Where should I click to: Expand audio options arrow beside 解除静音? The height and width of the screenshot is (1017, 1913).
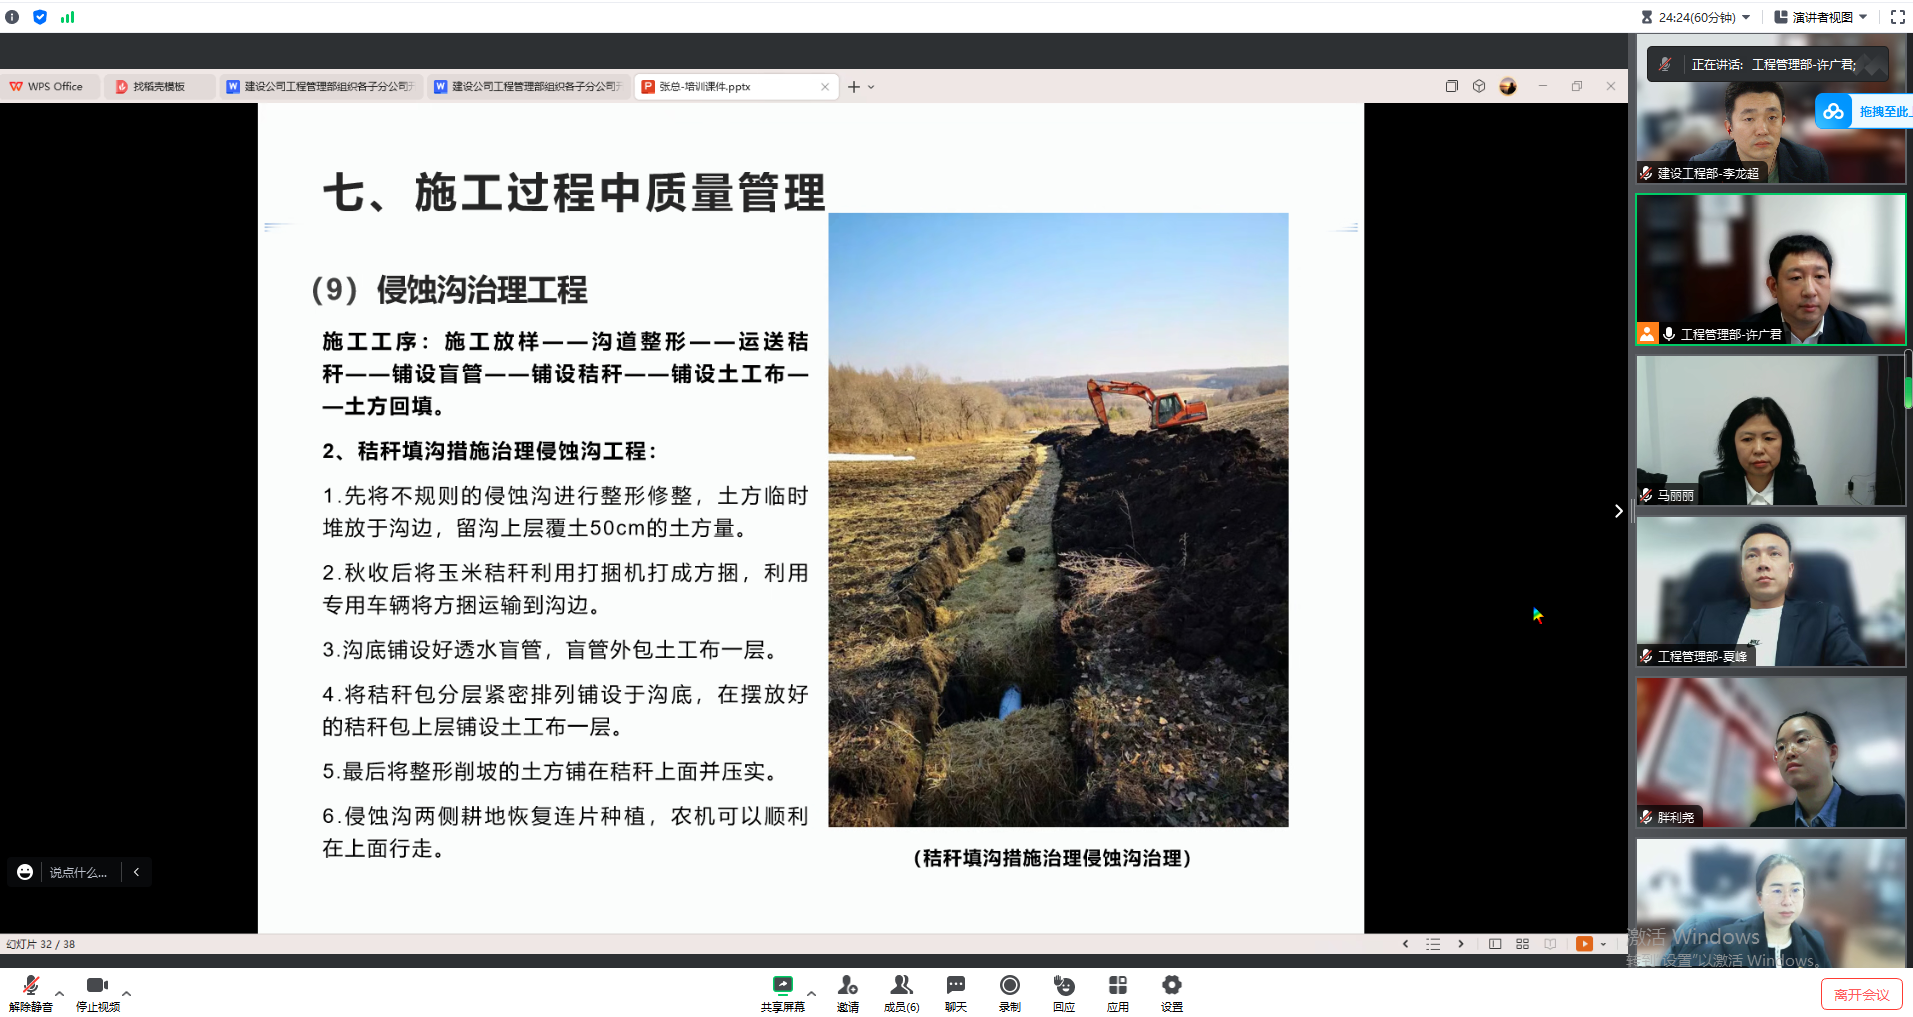pos(60,993)
